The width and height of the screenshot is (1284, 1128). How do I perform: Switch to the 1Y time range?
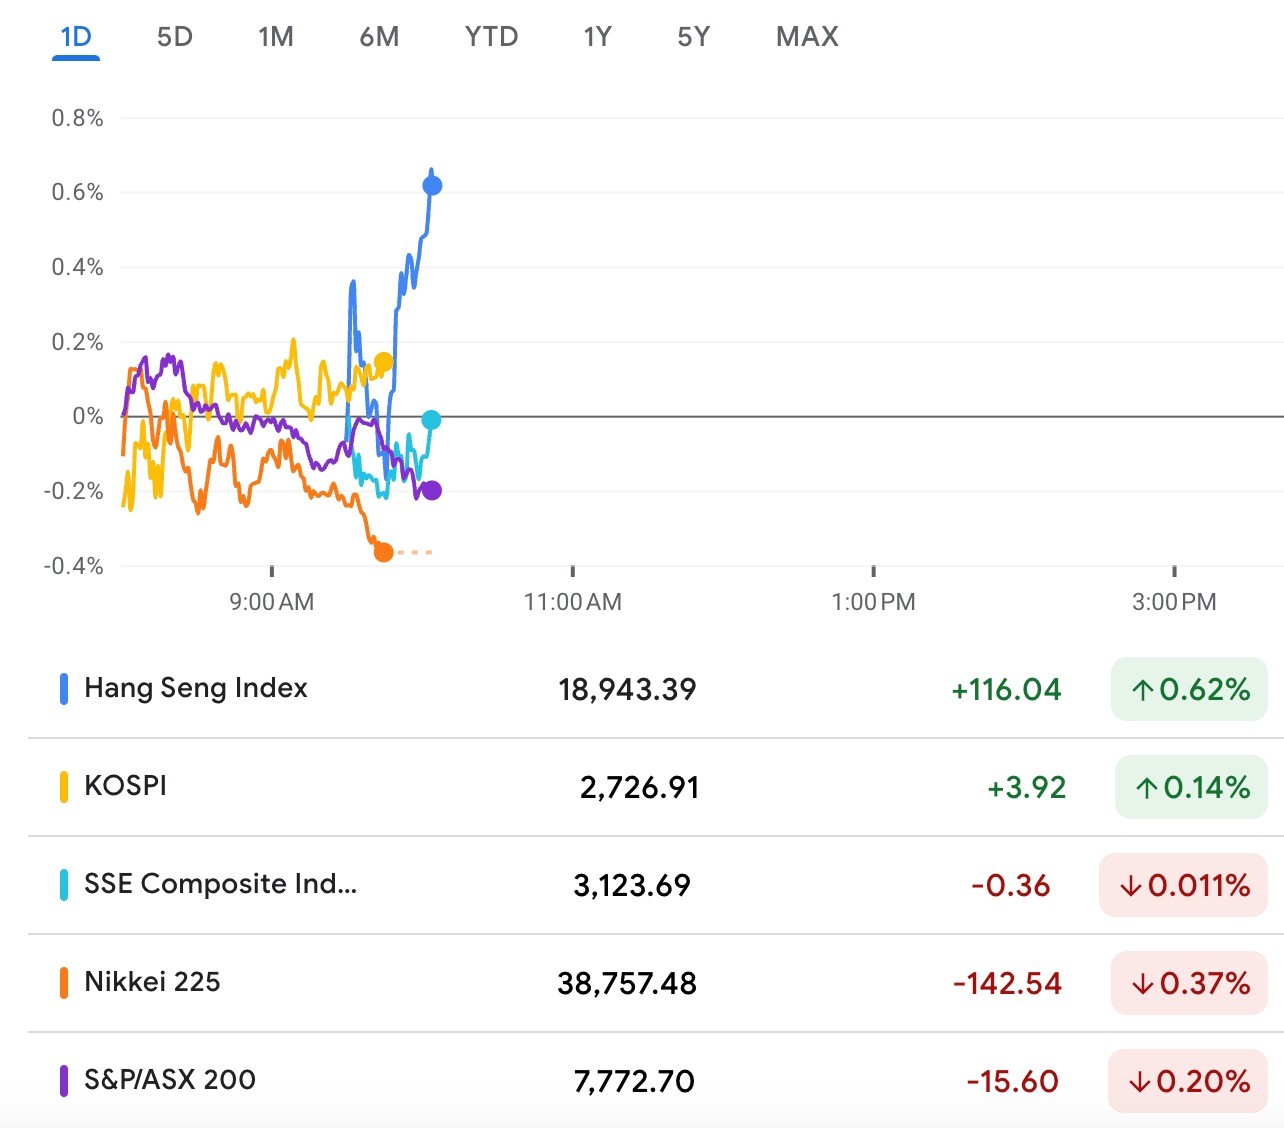point(597,37)
